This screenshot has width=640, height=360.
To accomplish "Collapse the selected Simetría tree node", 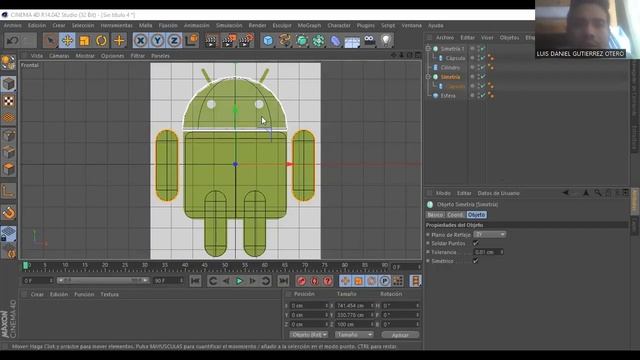I will (428, 77).
